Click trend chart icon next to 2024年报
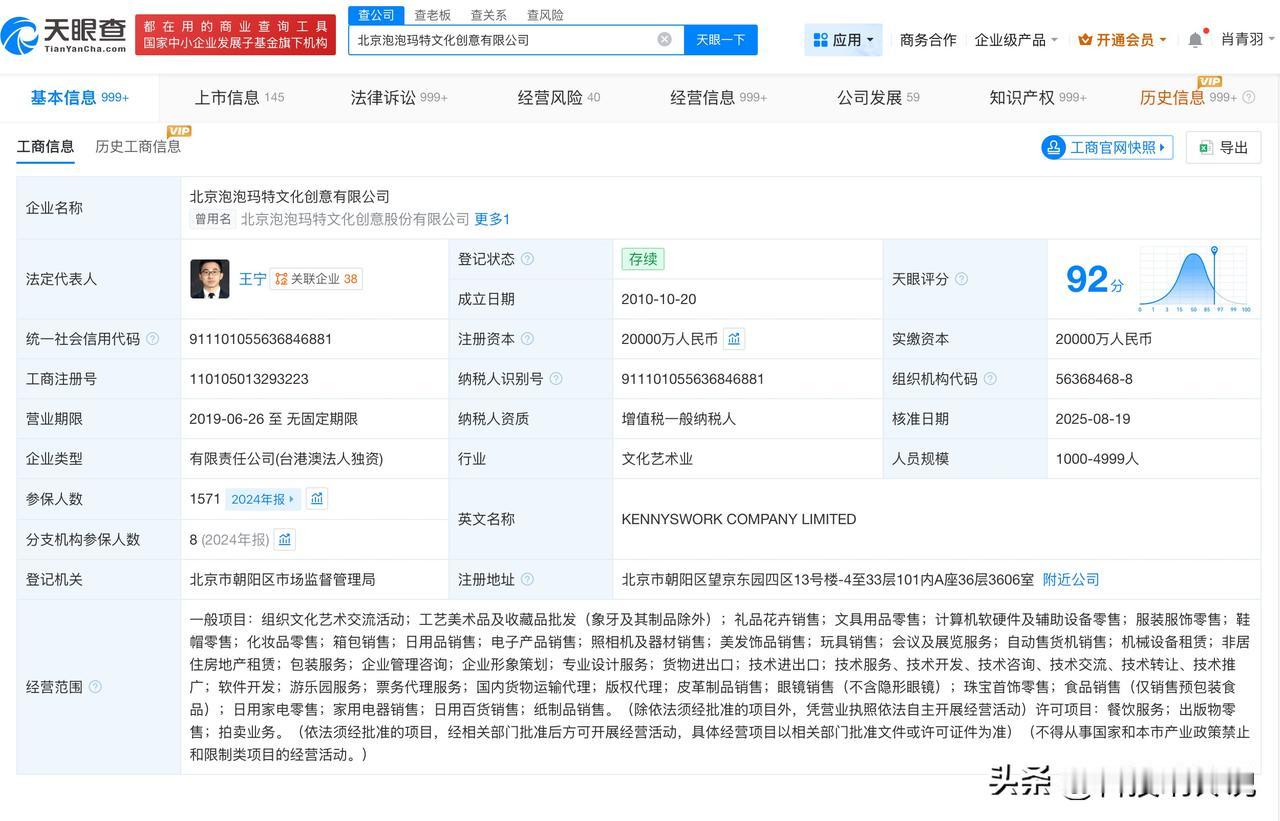Screen dimensions: 1280x821 317,498
